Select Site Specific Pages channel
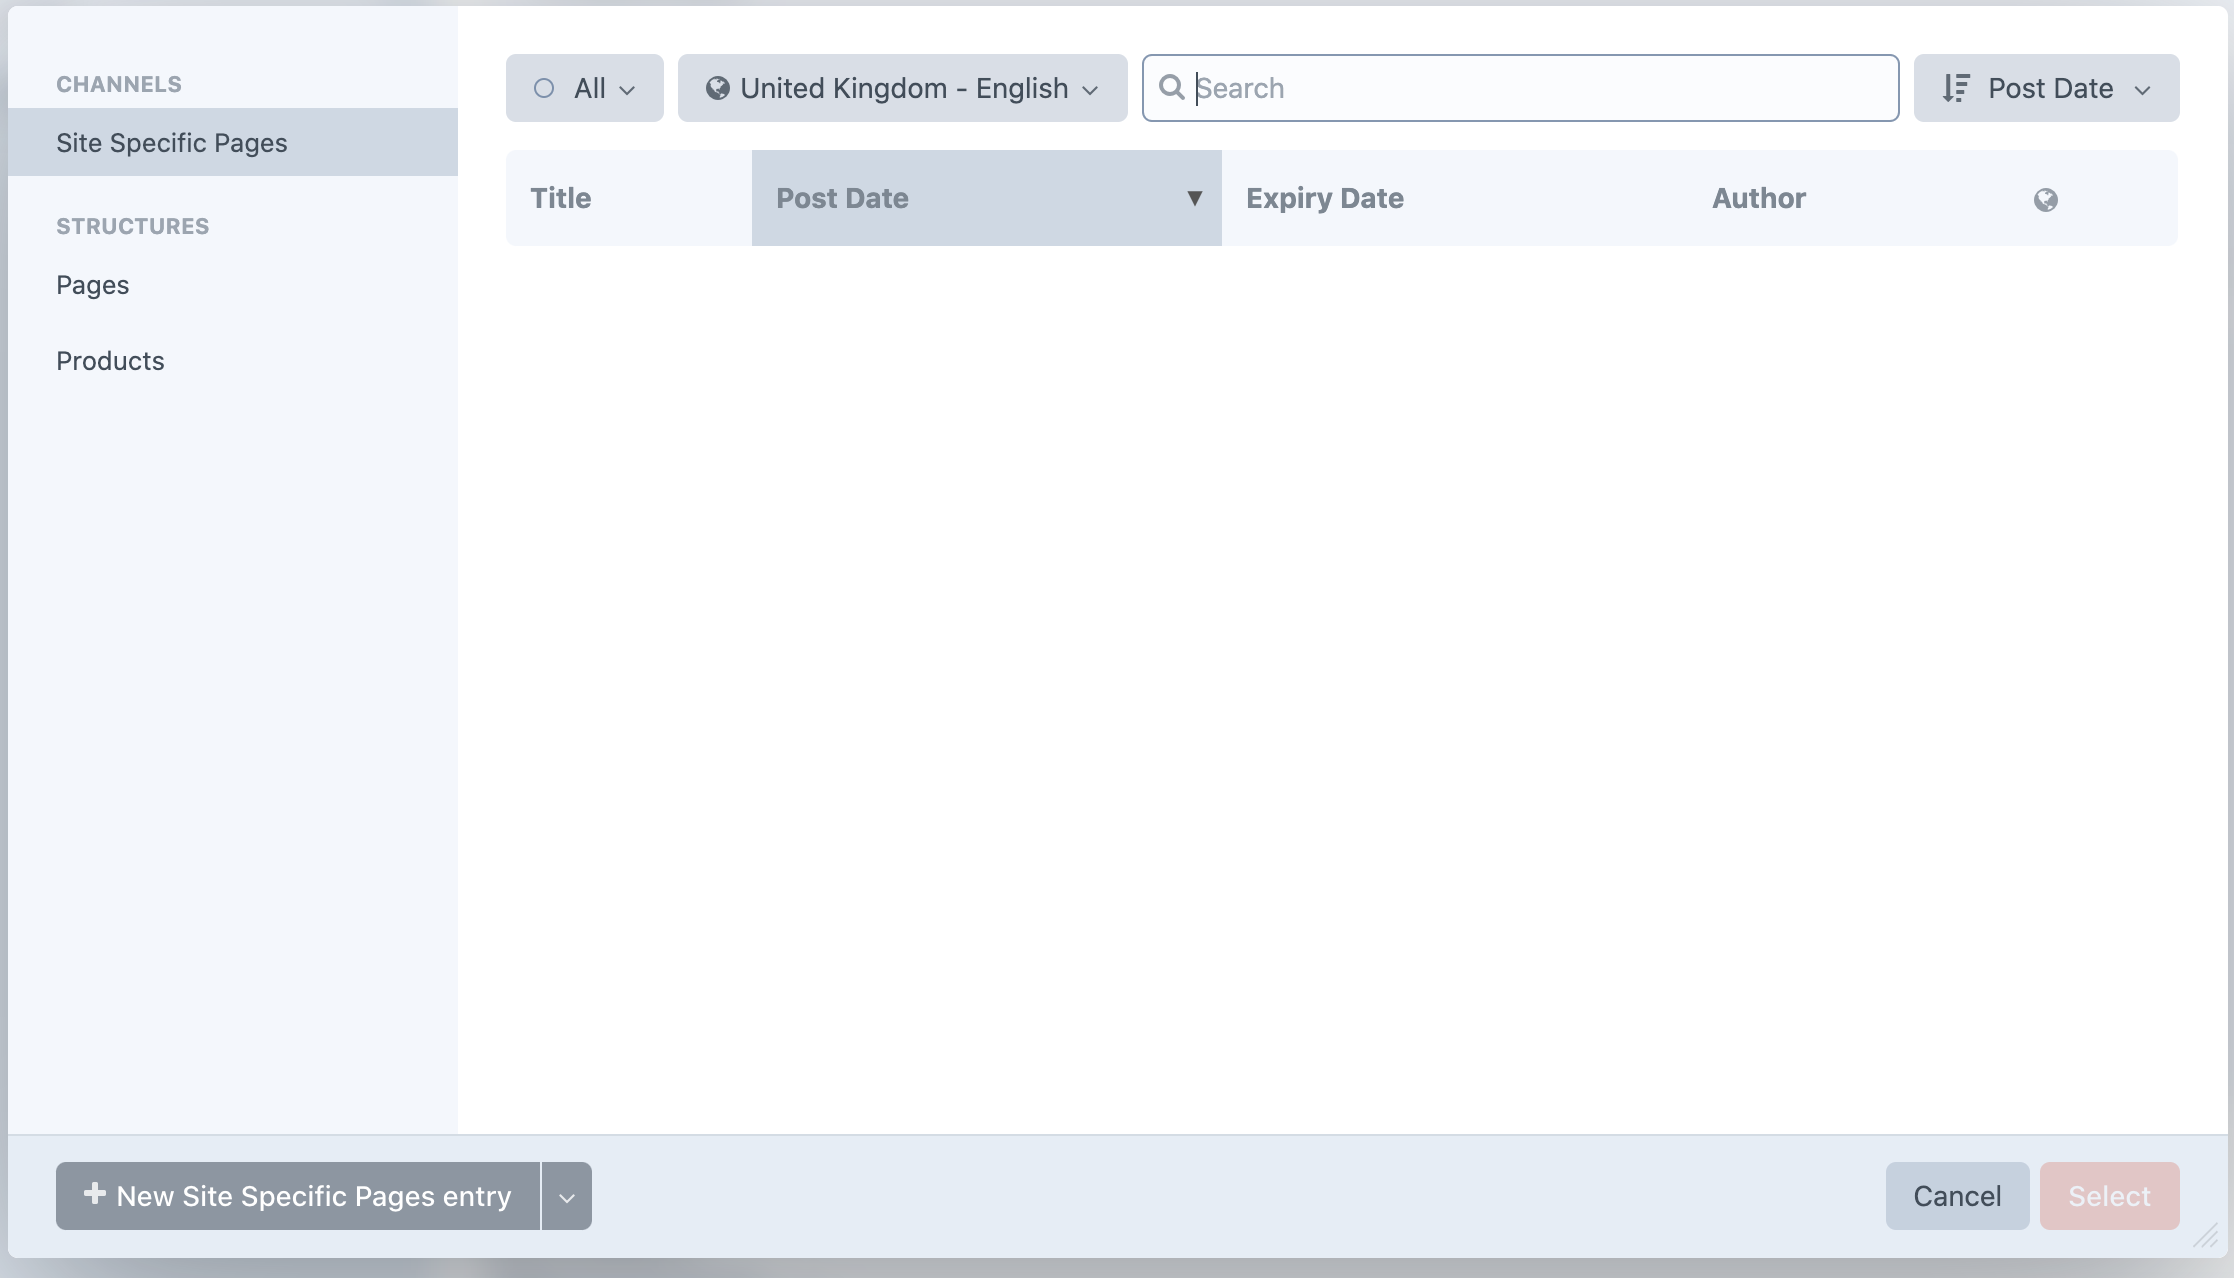This screenshot has width=2234, height=1278. pos(233,142)
